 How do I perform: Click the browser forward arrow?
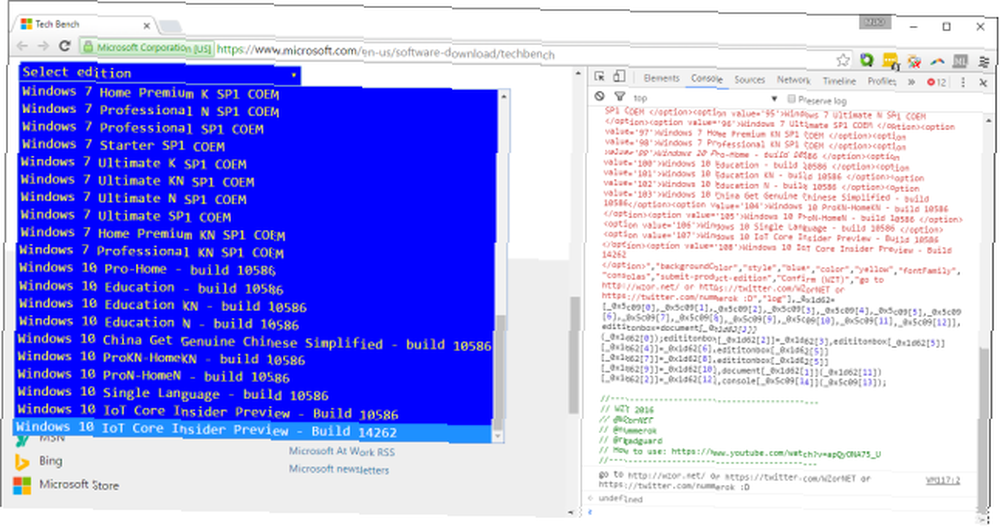[x=43, y=45]
